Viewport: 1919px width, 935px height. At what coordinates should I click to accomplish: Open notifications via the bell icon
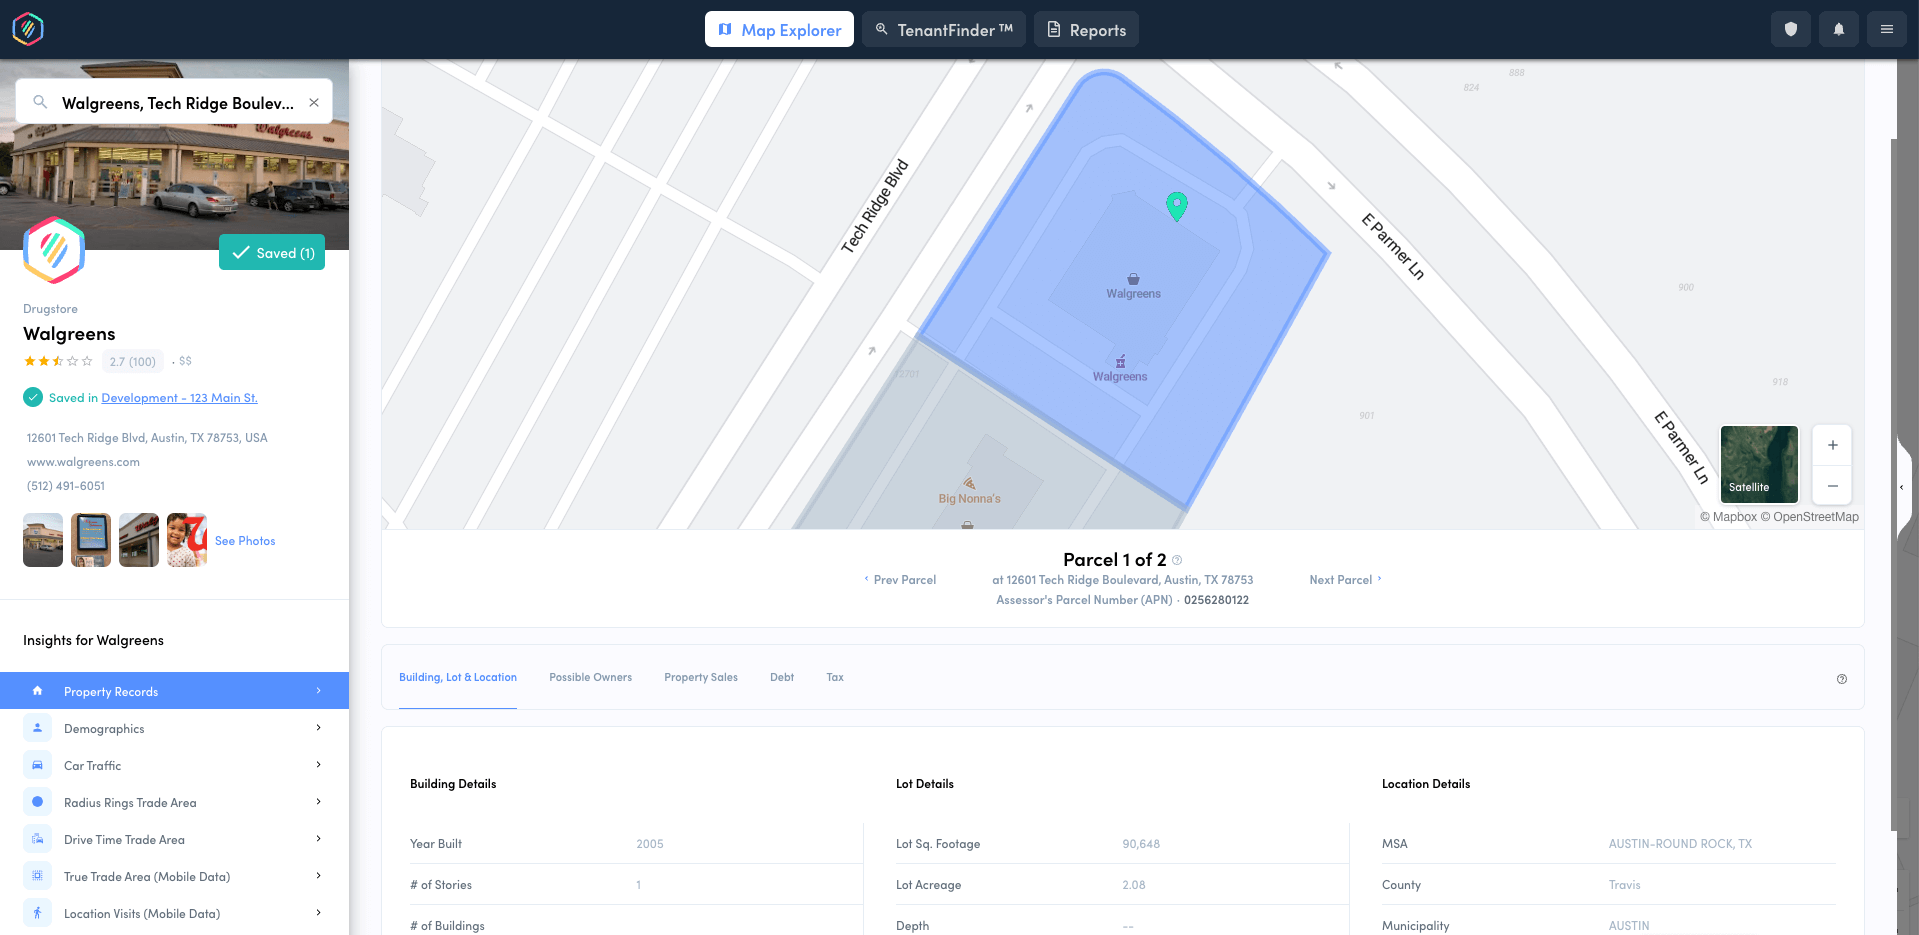click(1838, 29)
